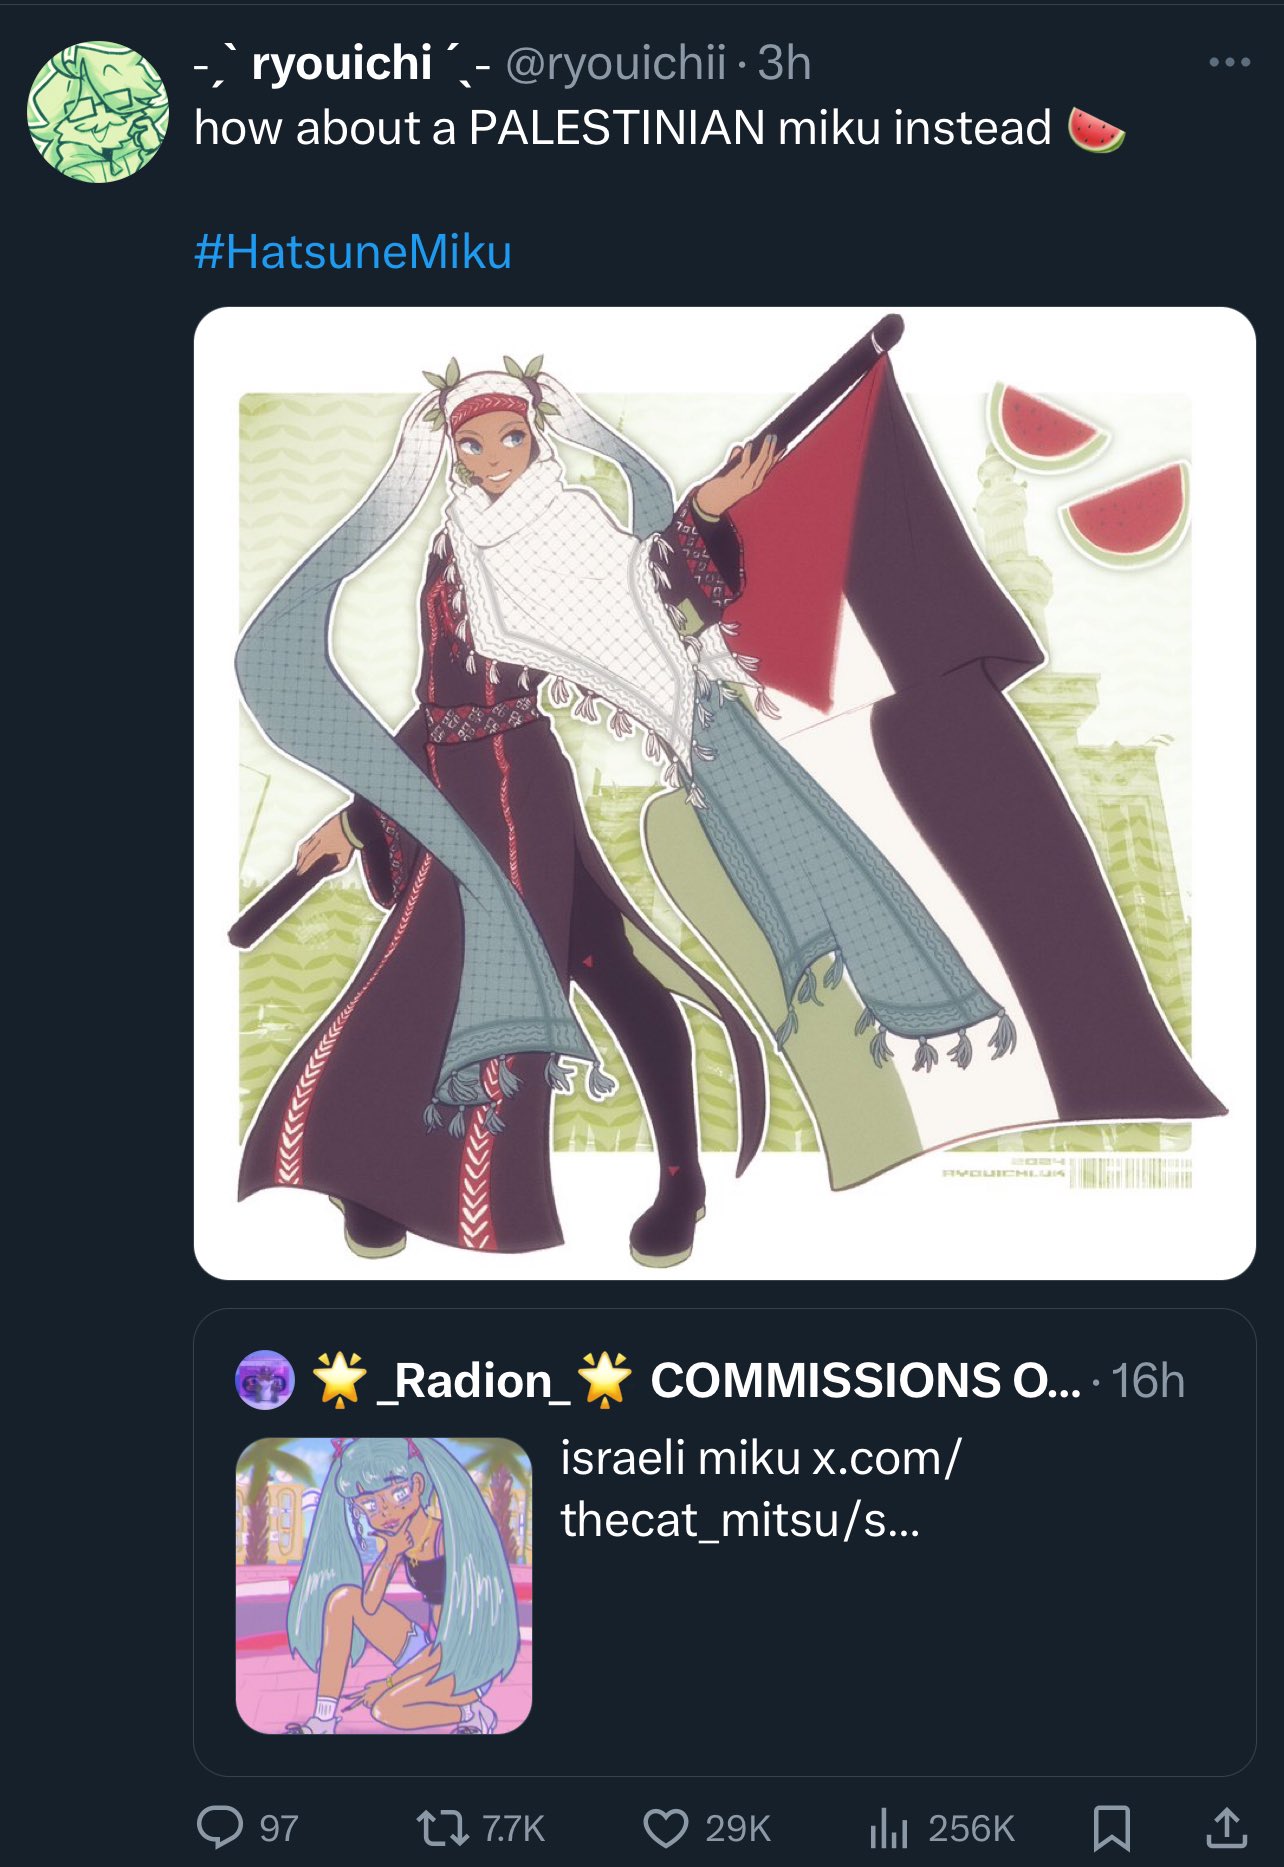Click the 3h post timestamp
The height and width of the screenshot is (1867, 1284).
(x=784, y=63)
